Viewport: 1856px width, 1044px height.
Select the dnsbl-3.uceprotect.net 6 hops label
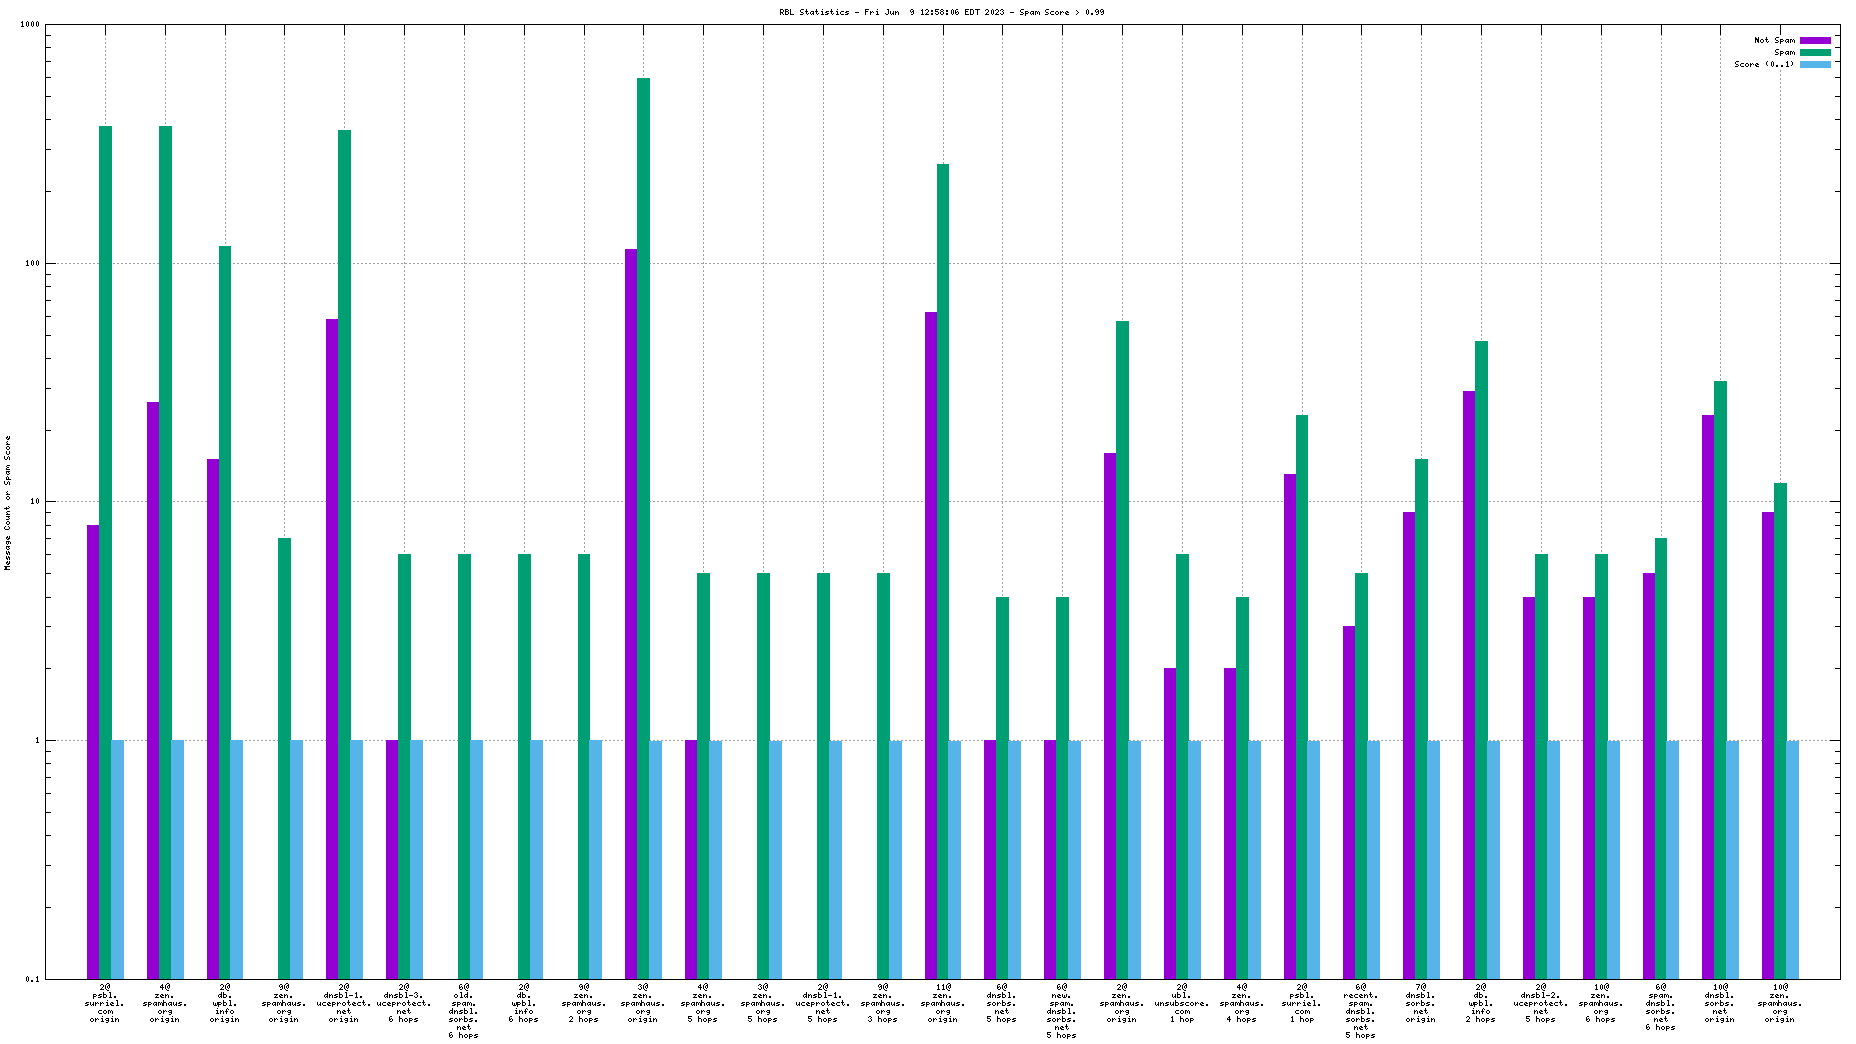pyautogui.click(x=404, y=1003)
